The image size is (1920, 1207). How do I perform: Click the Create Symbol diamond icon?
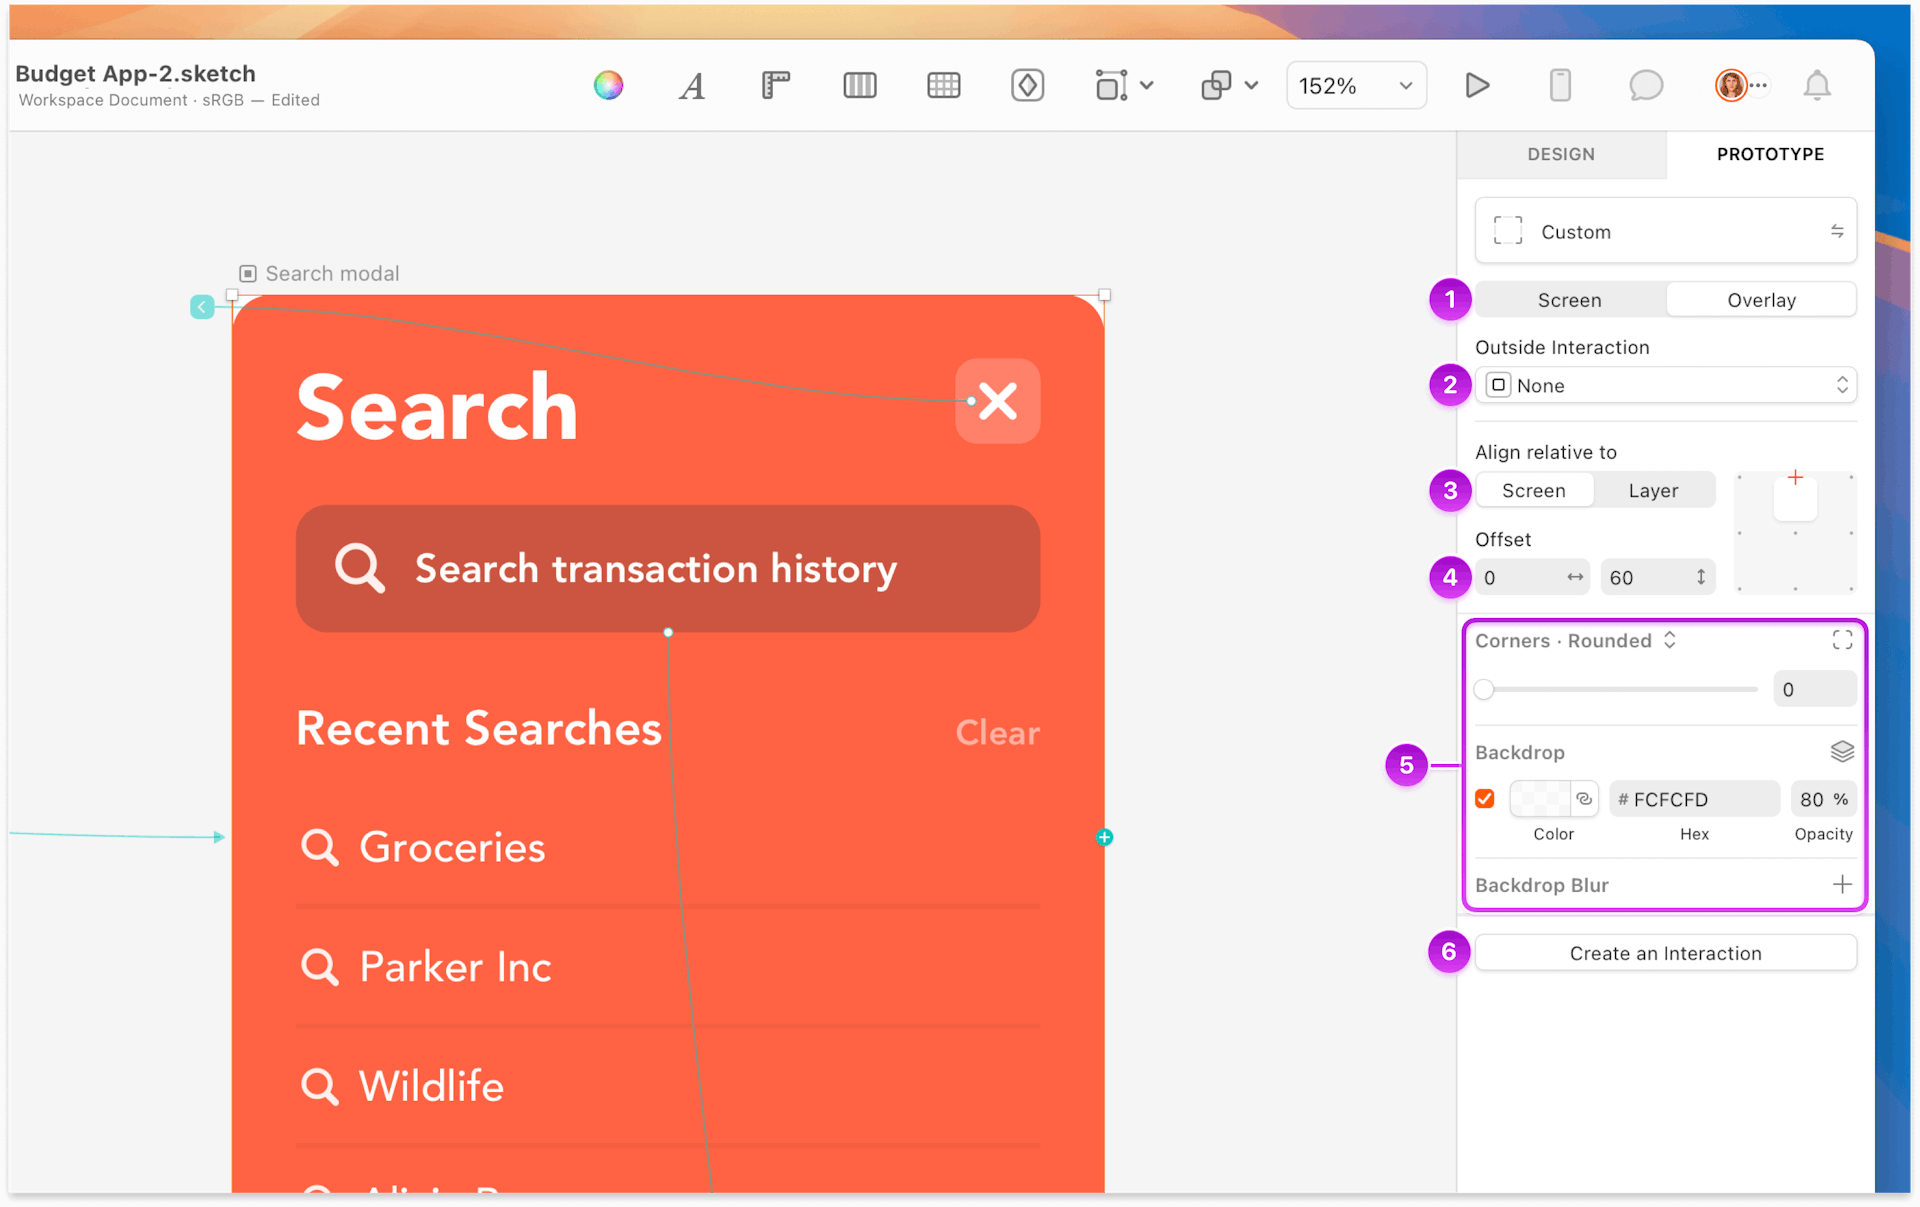point(1027,86)
